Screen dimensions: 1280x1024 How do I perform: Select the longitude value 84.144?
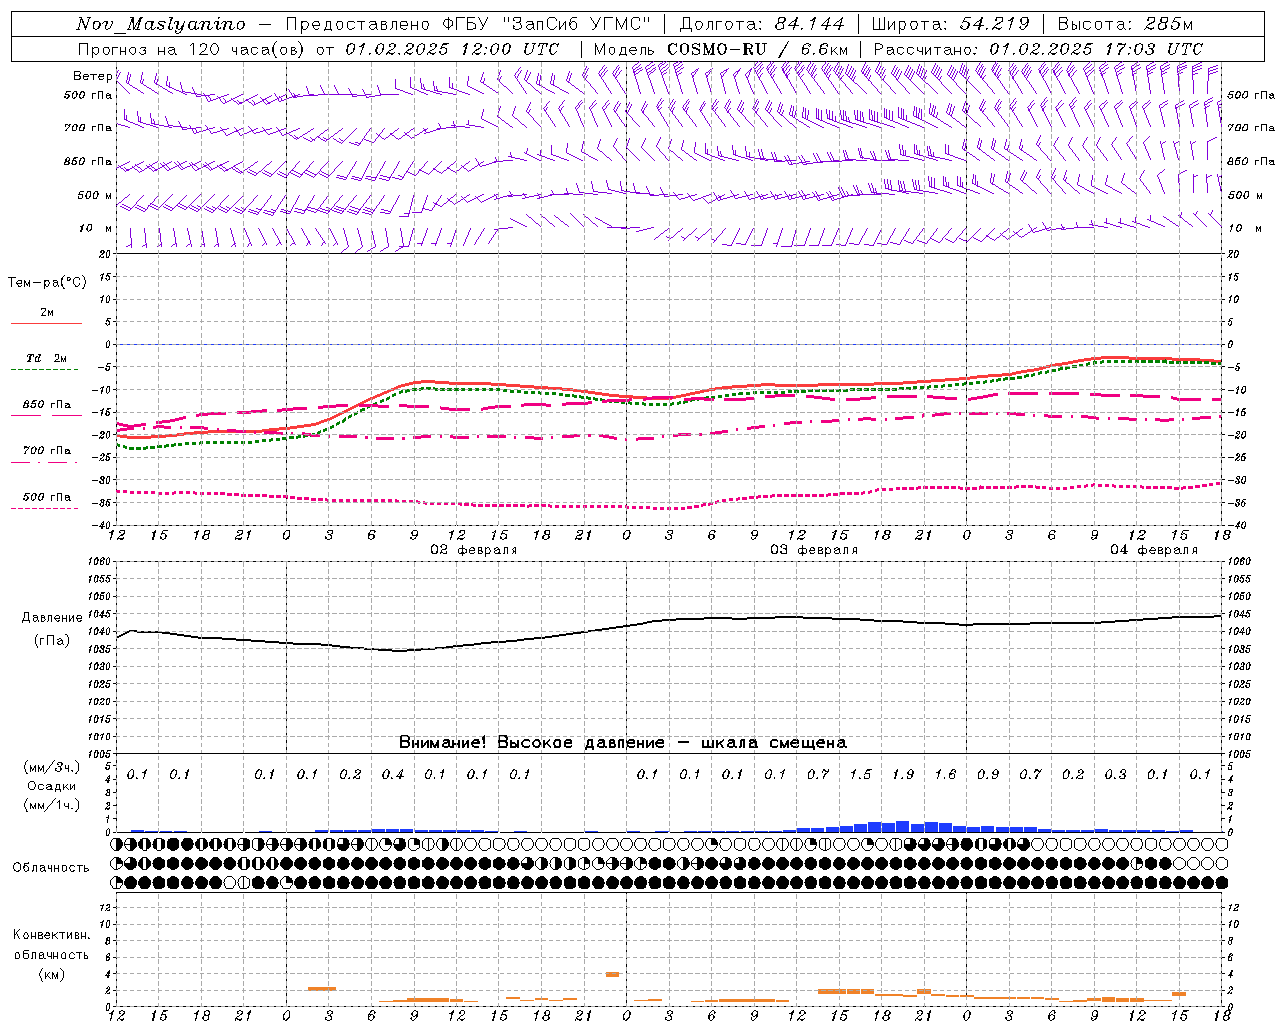pyautogui.click(x=809, y=24)
